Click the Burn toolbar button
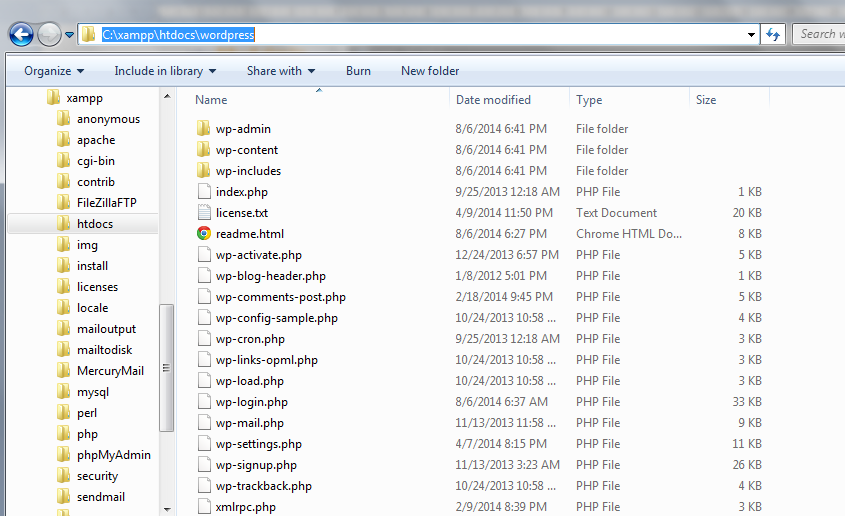845x516 pixels. coord(358,71)
